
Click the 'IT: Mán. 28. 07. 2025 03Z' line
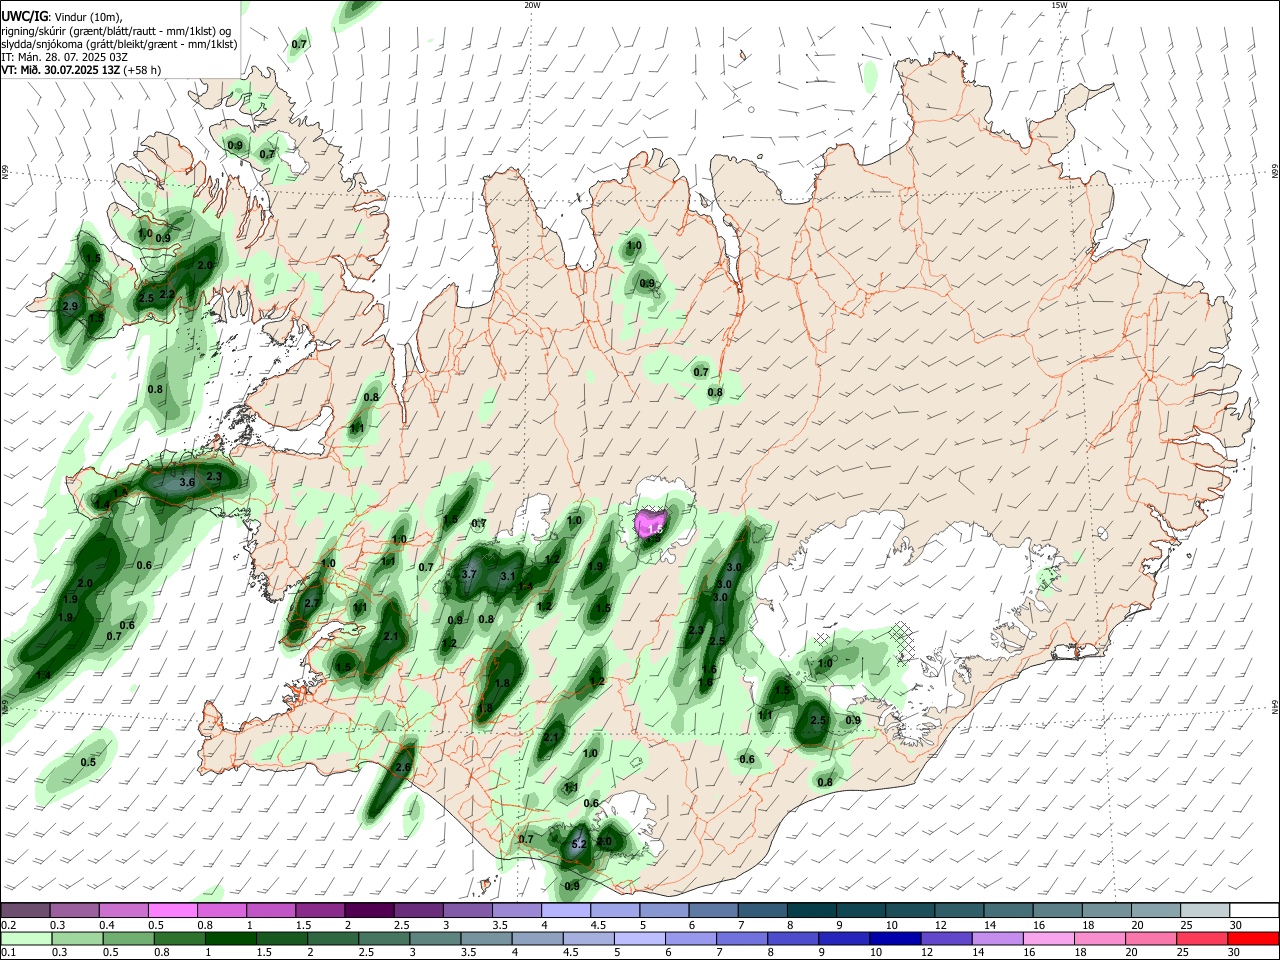click(x=65, y=57)
